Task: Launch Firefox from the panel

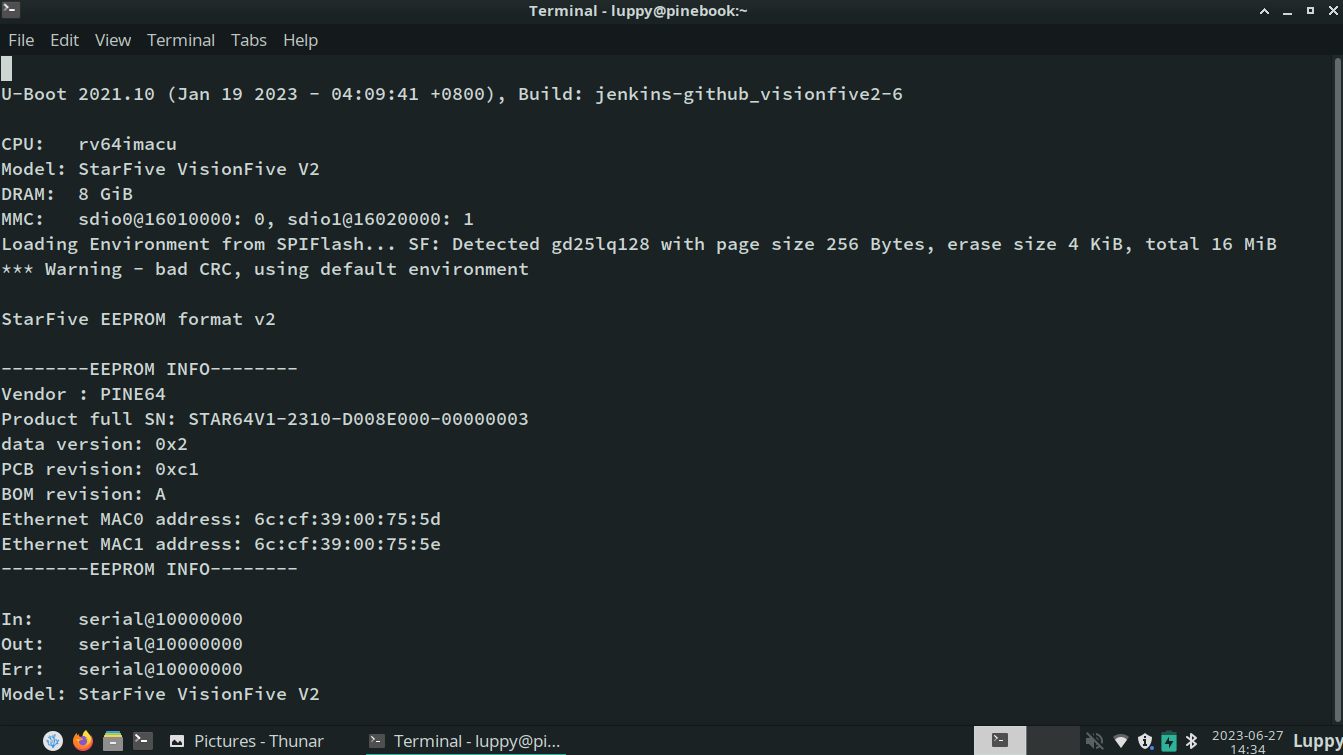Action: click(83, 741)
